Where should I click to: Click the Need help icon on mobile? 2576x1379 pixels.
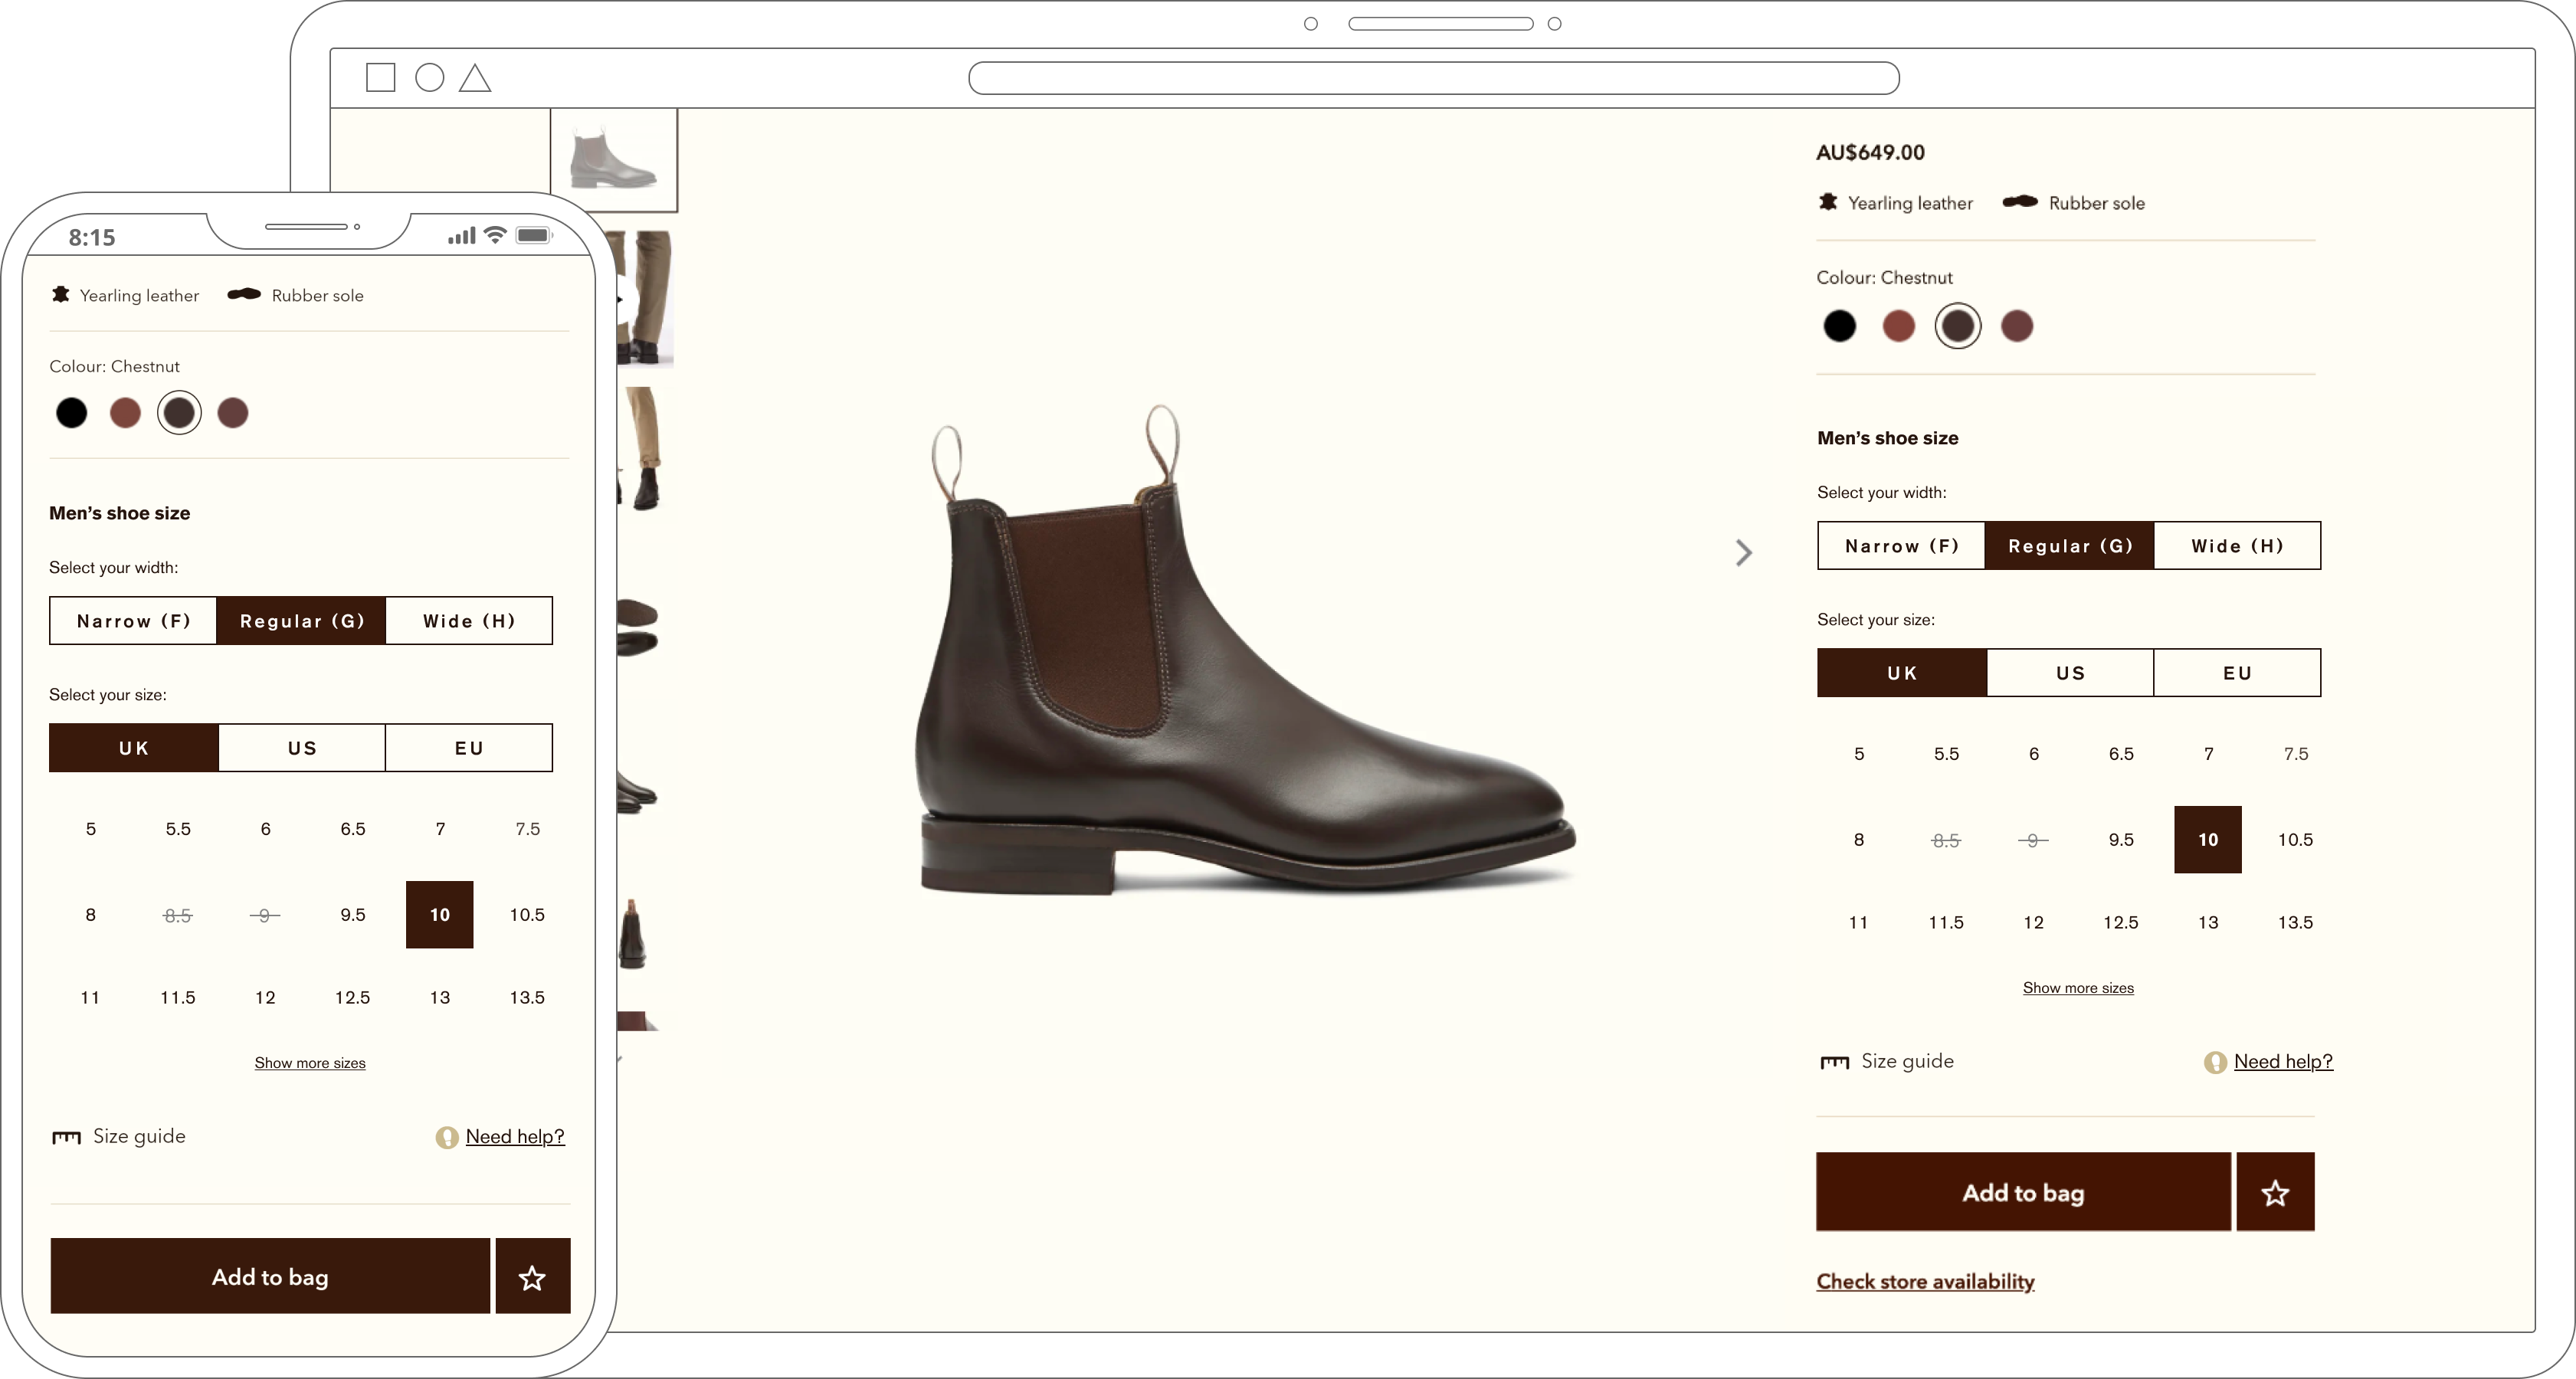[x=447, y=1137]
